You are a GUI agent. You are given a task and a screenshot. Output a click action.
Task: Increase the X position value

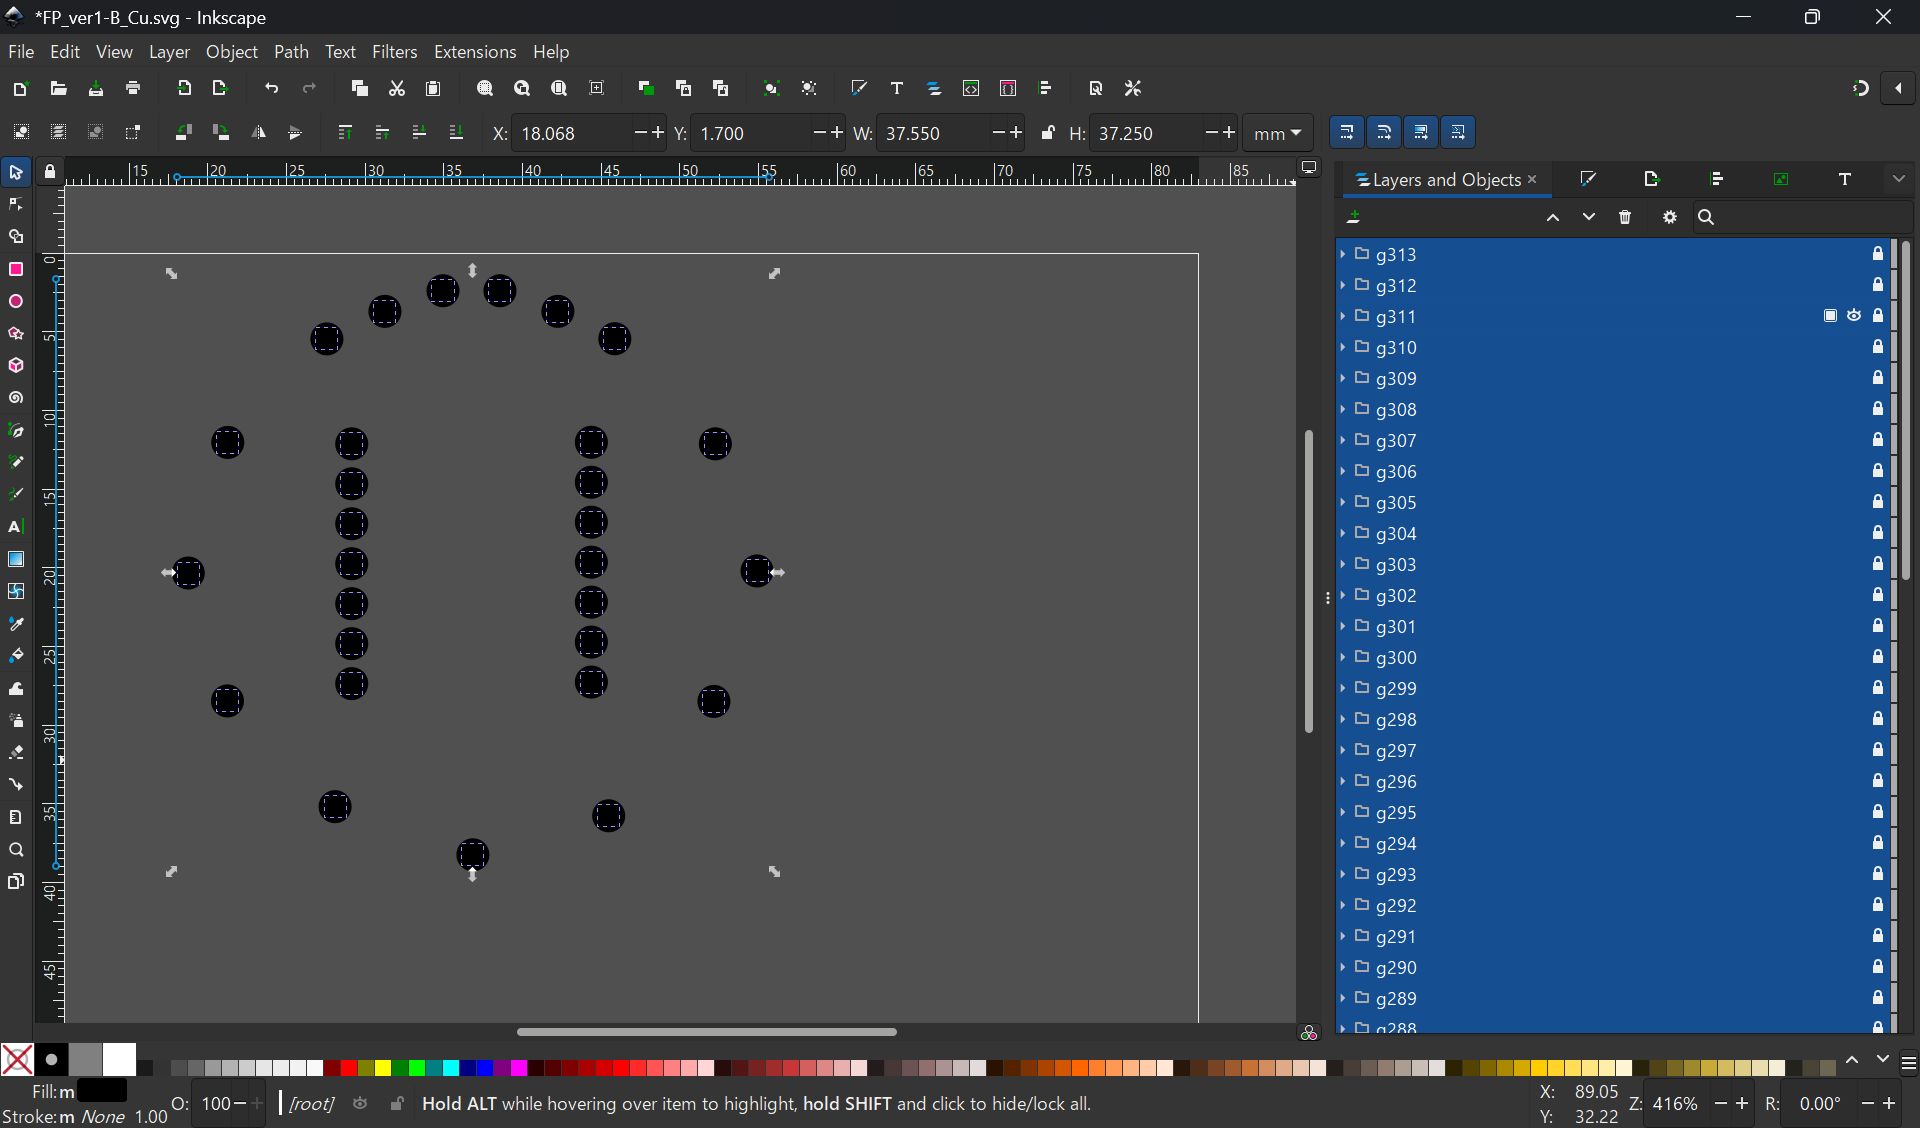657,133
